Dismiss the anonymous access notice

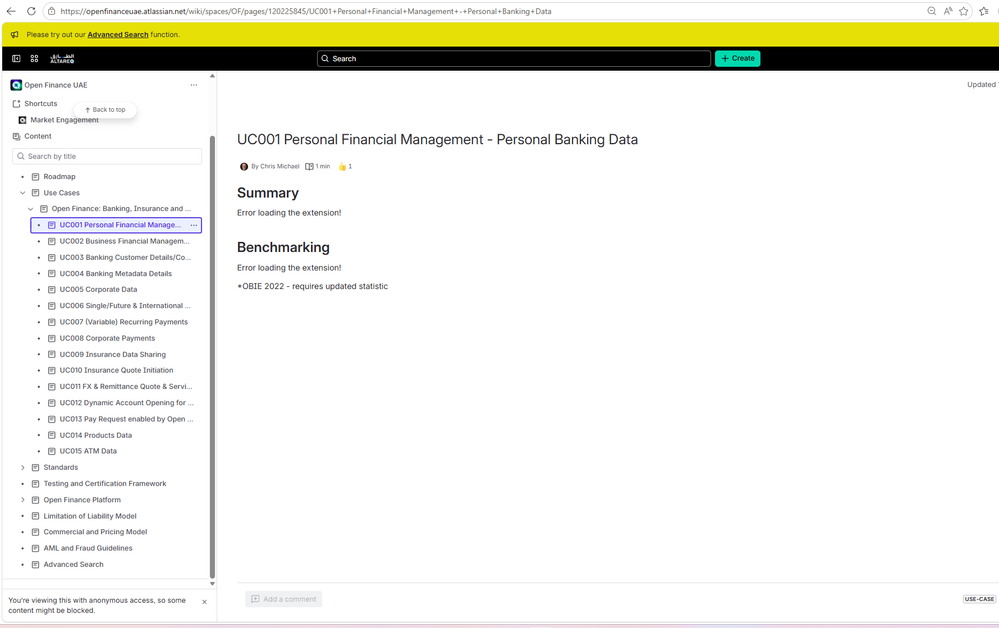205,602
